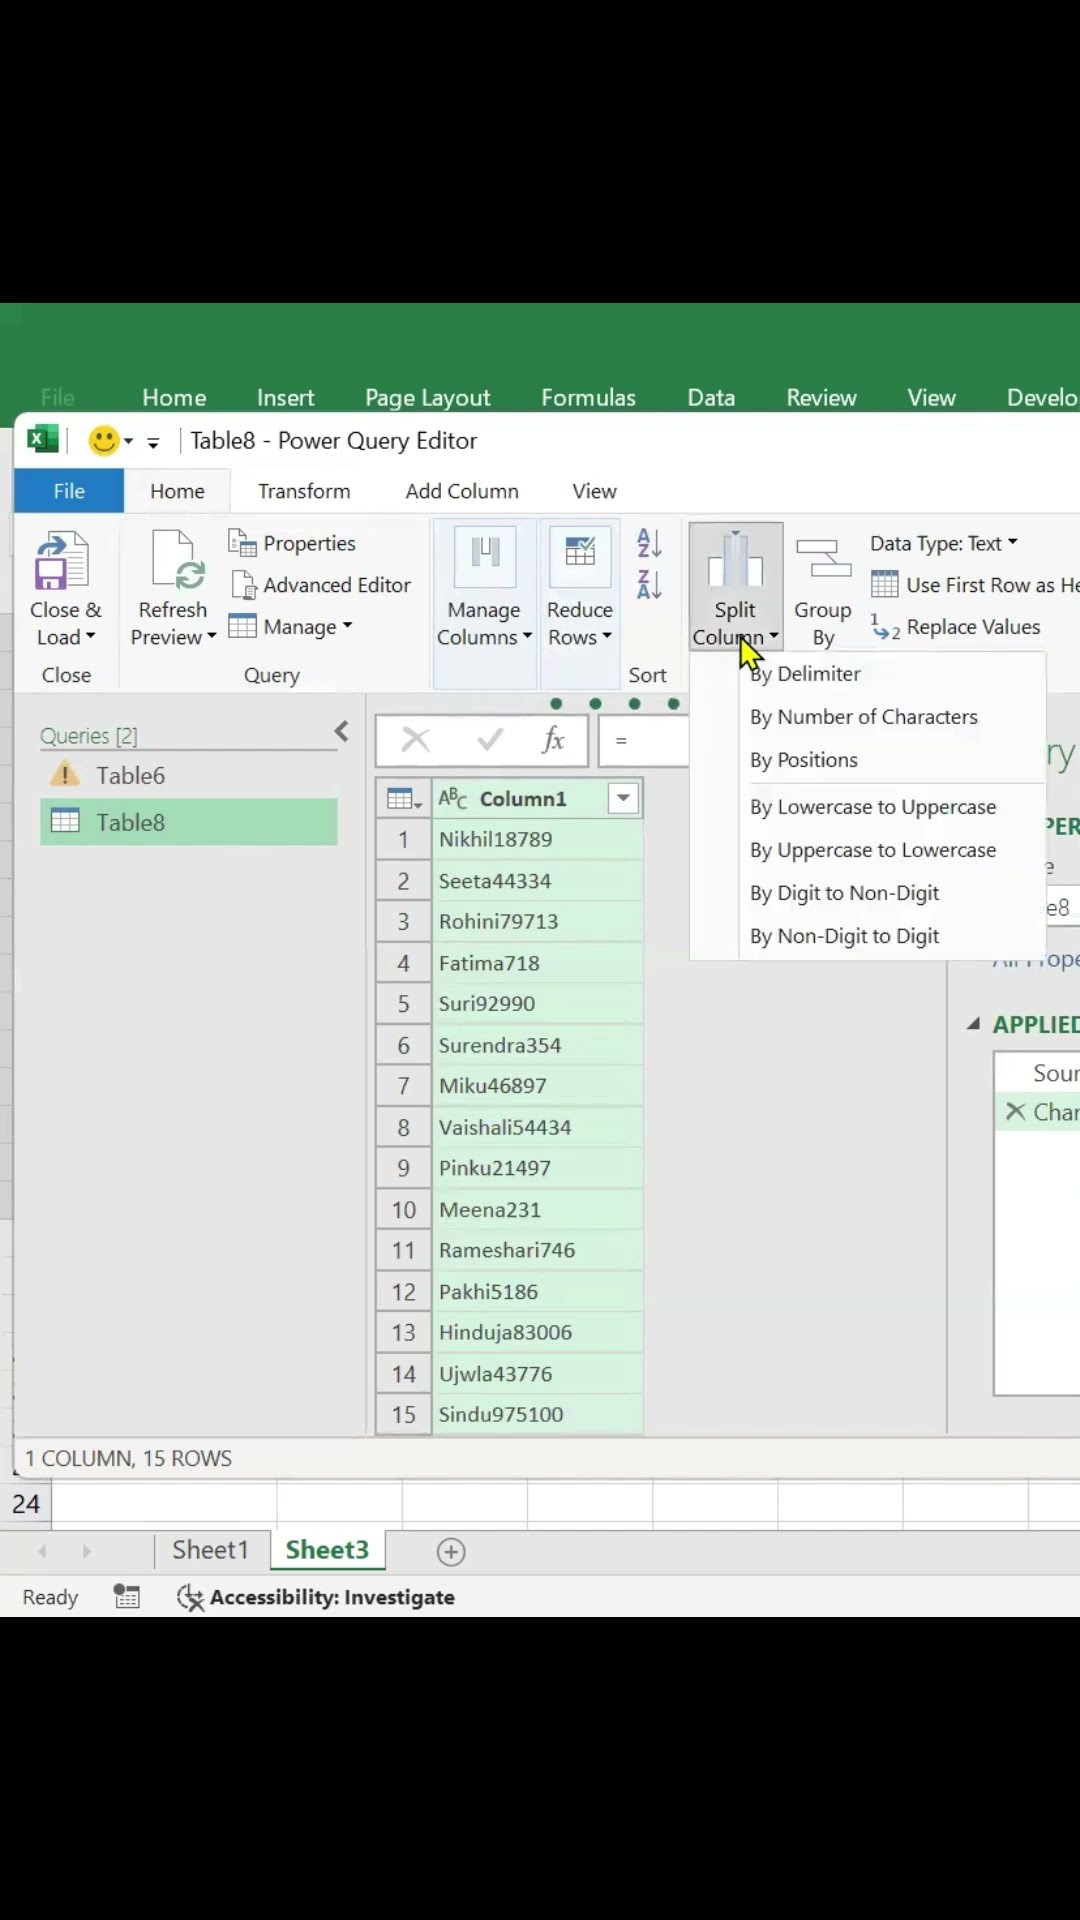Click the Reduce Rows icon
Viewport: 1080px width, 1920px height.
click(580, 556)
